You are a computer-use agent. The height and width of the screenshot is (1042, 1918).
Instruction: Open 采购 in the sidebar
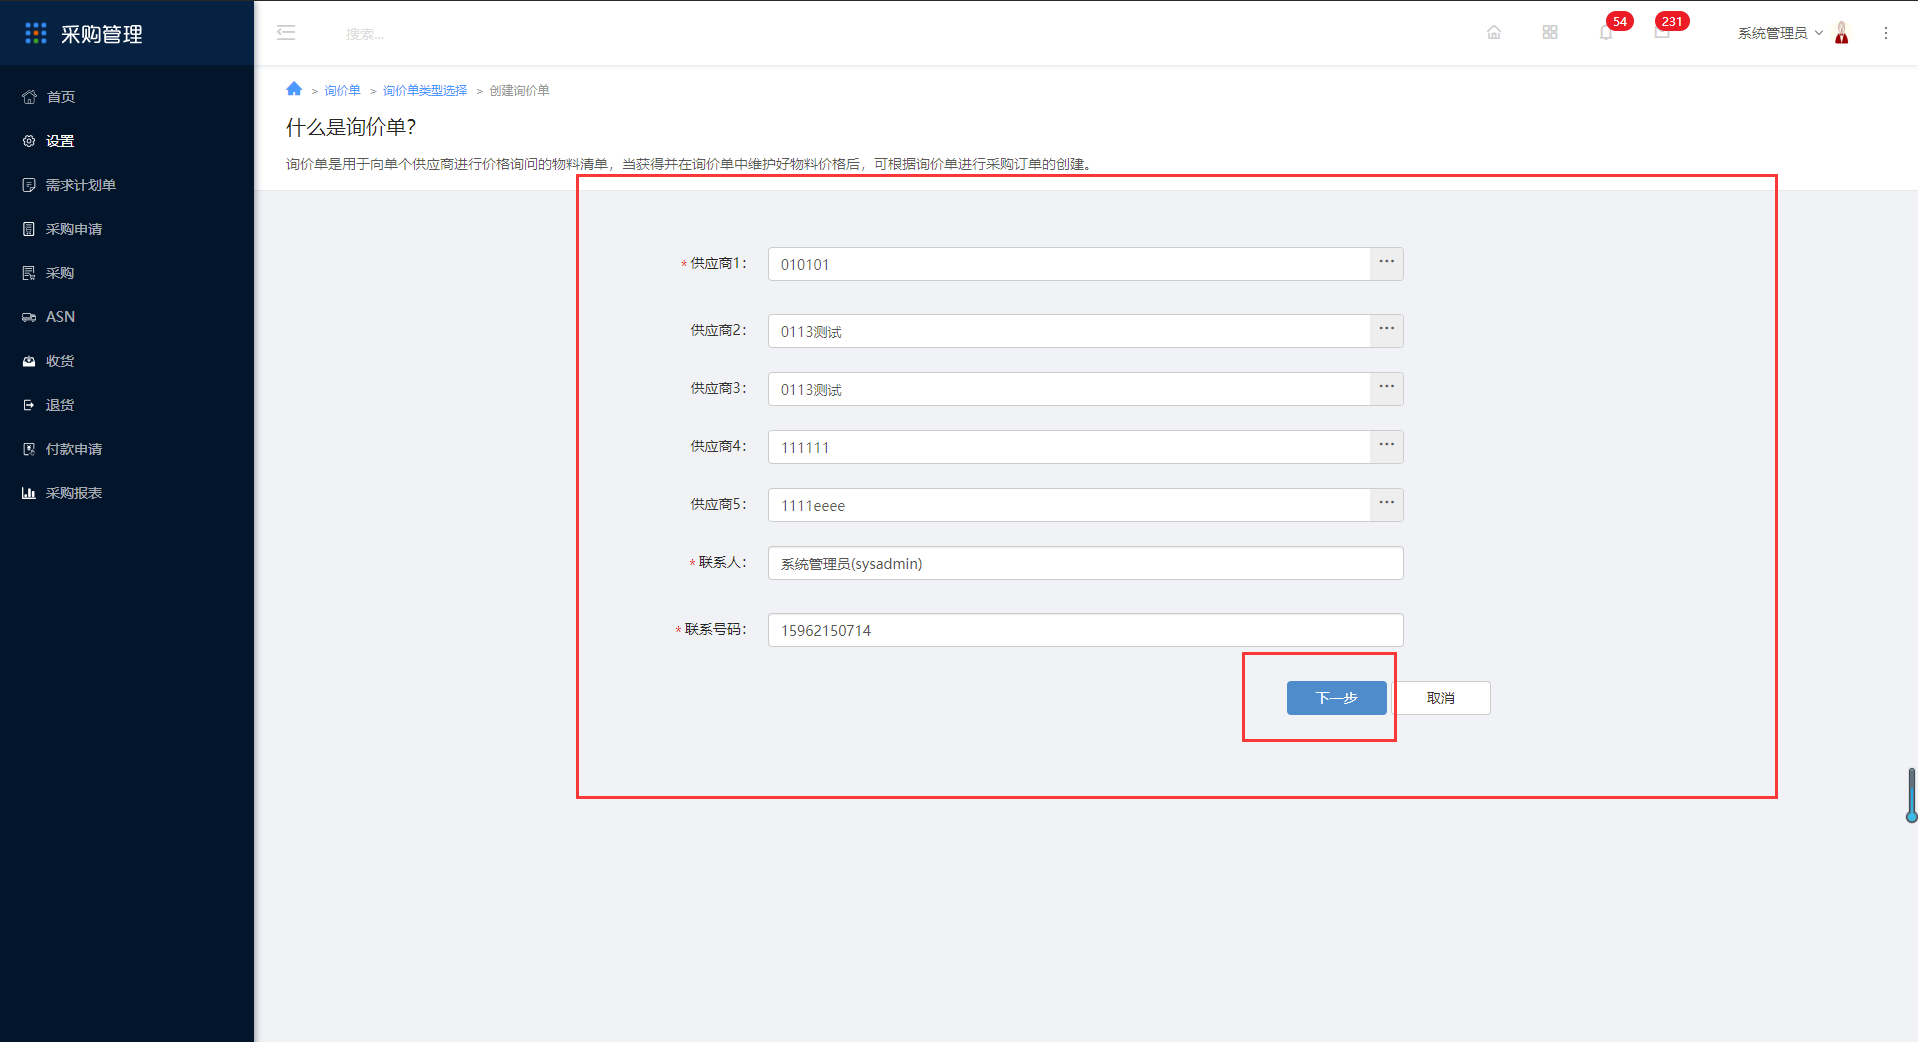tap(127, 273)
